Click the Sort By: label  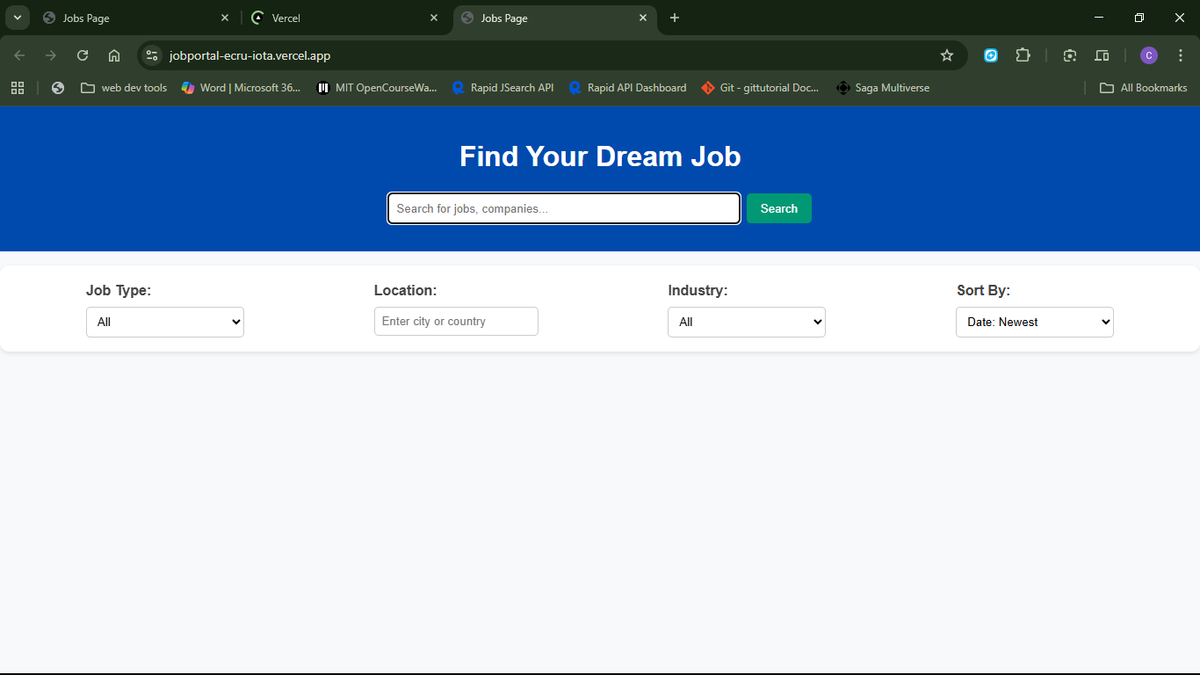coord(983,290)
